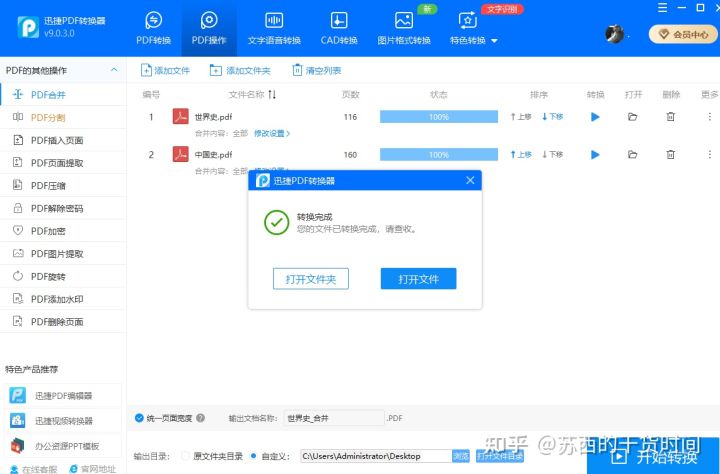Viewport: 720px width, 474px height.
Task: Select PDF旋转 in the sidebar
Action: [63, 276]
